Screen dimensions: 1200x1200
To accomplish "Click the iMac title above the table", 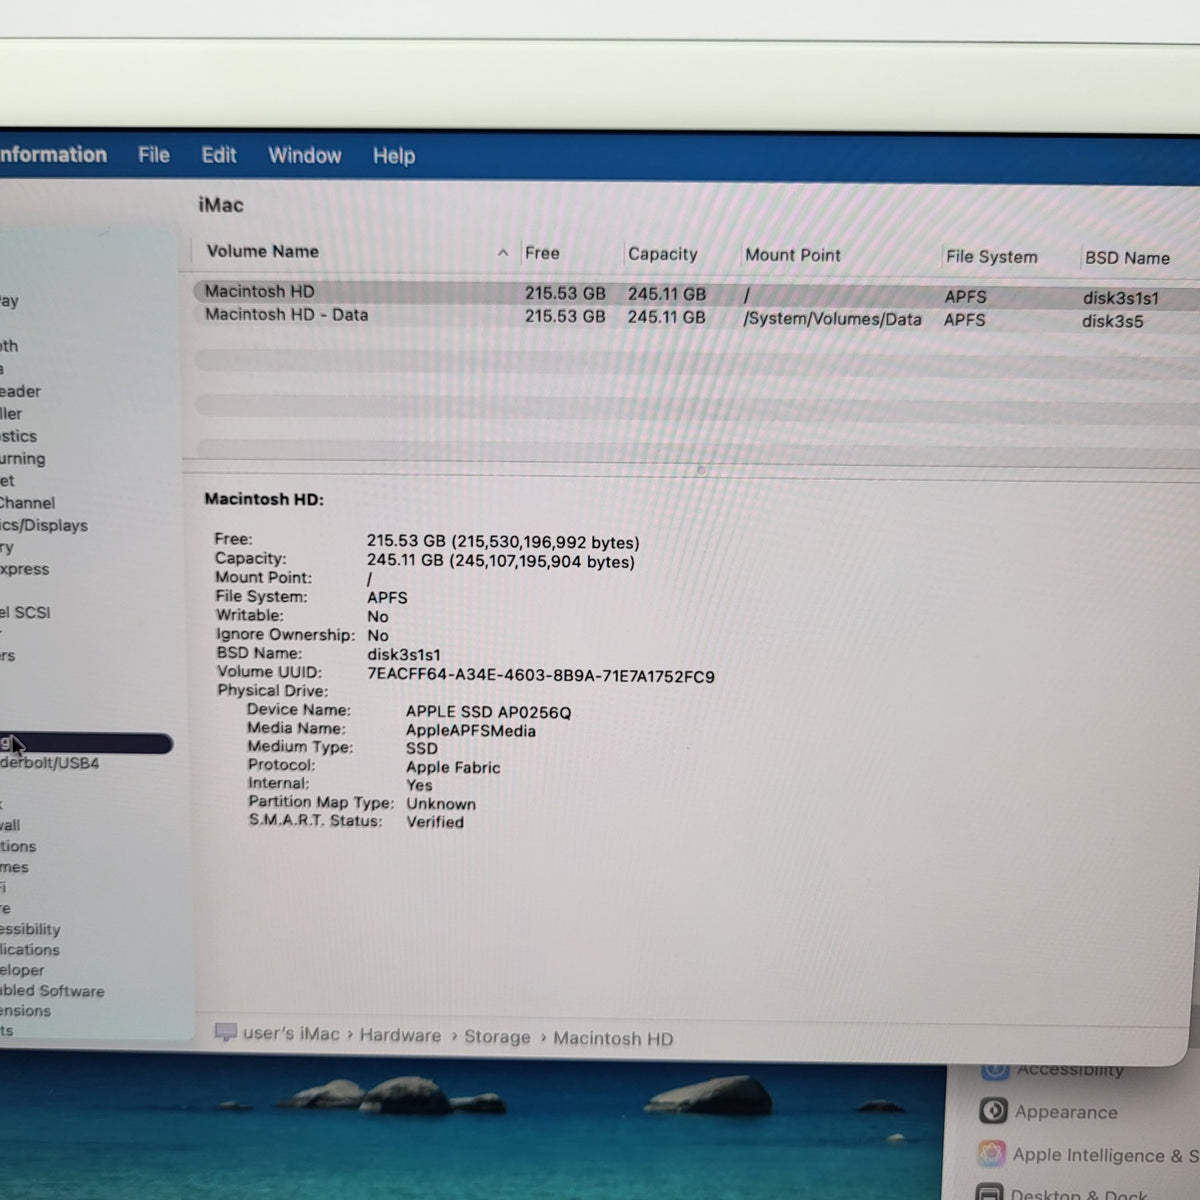I will point(221,205).
